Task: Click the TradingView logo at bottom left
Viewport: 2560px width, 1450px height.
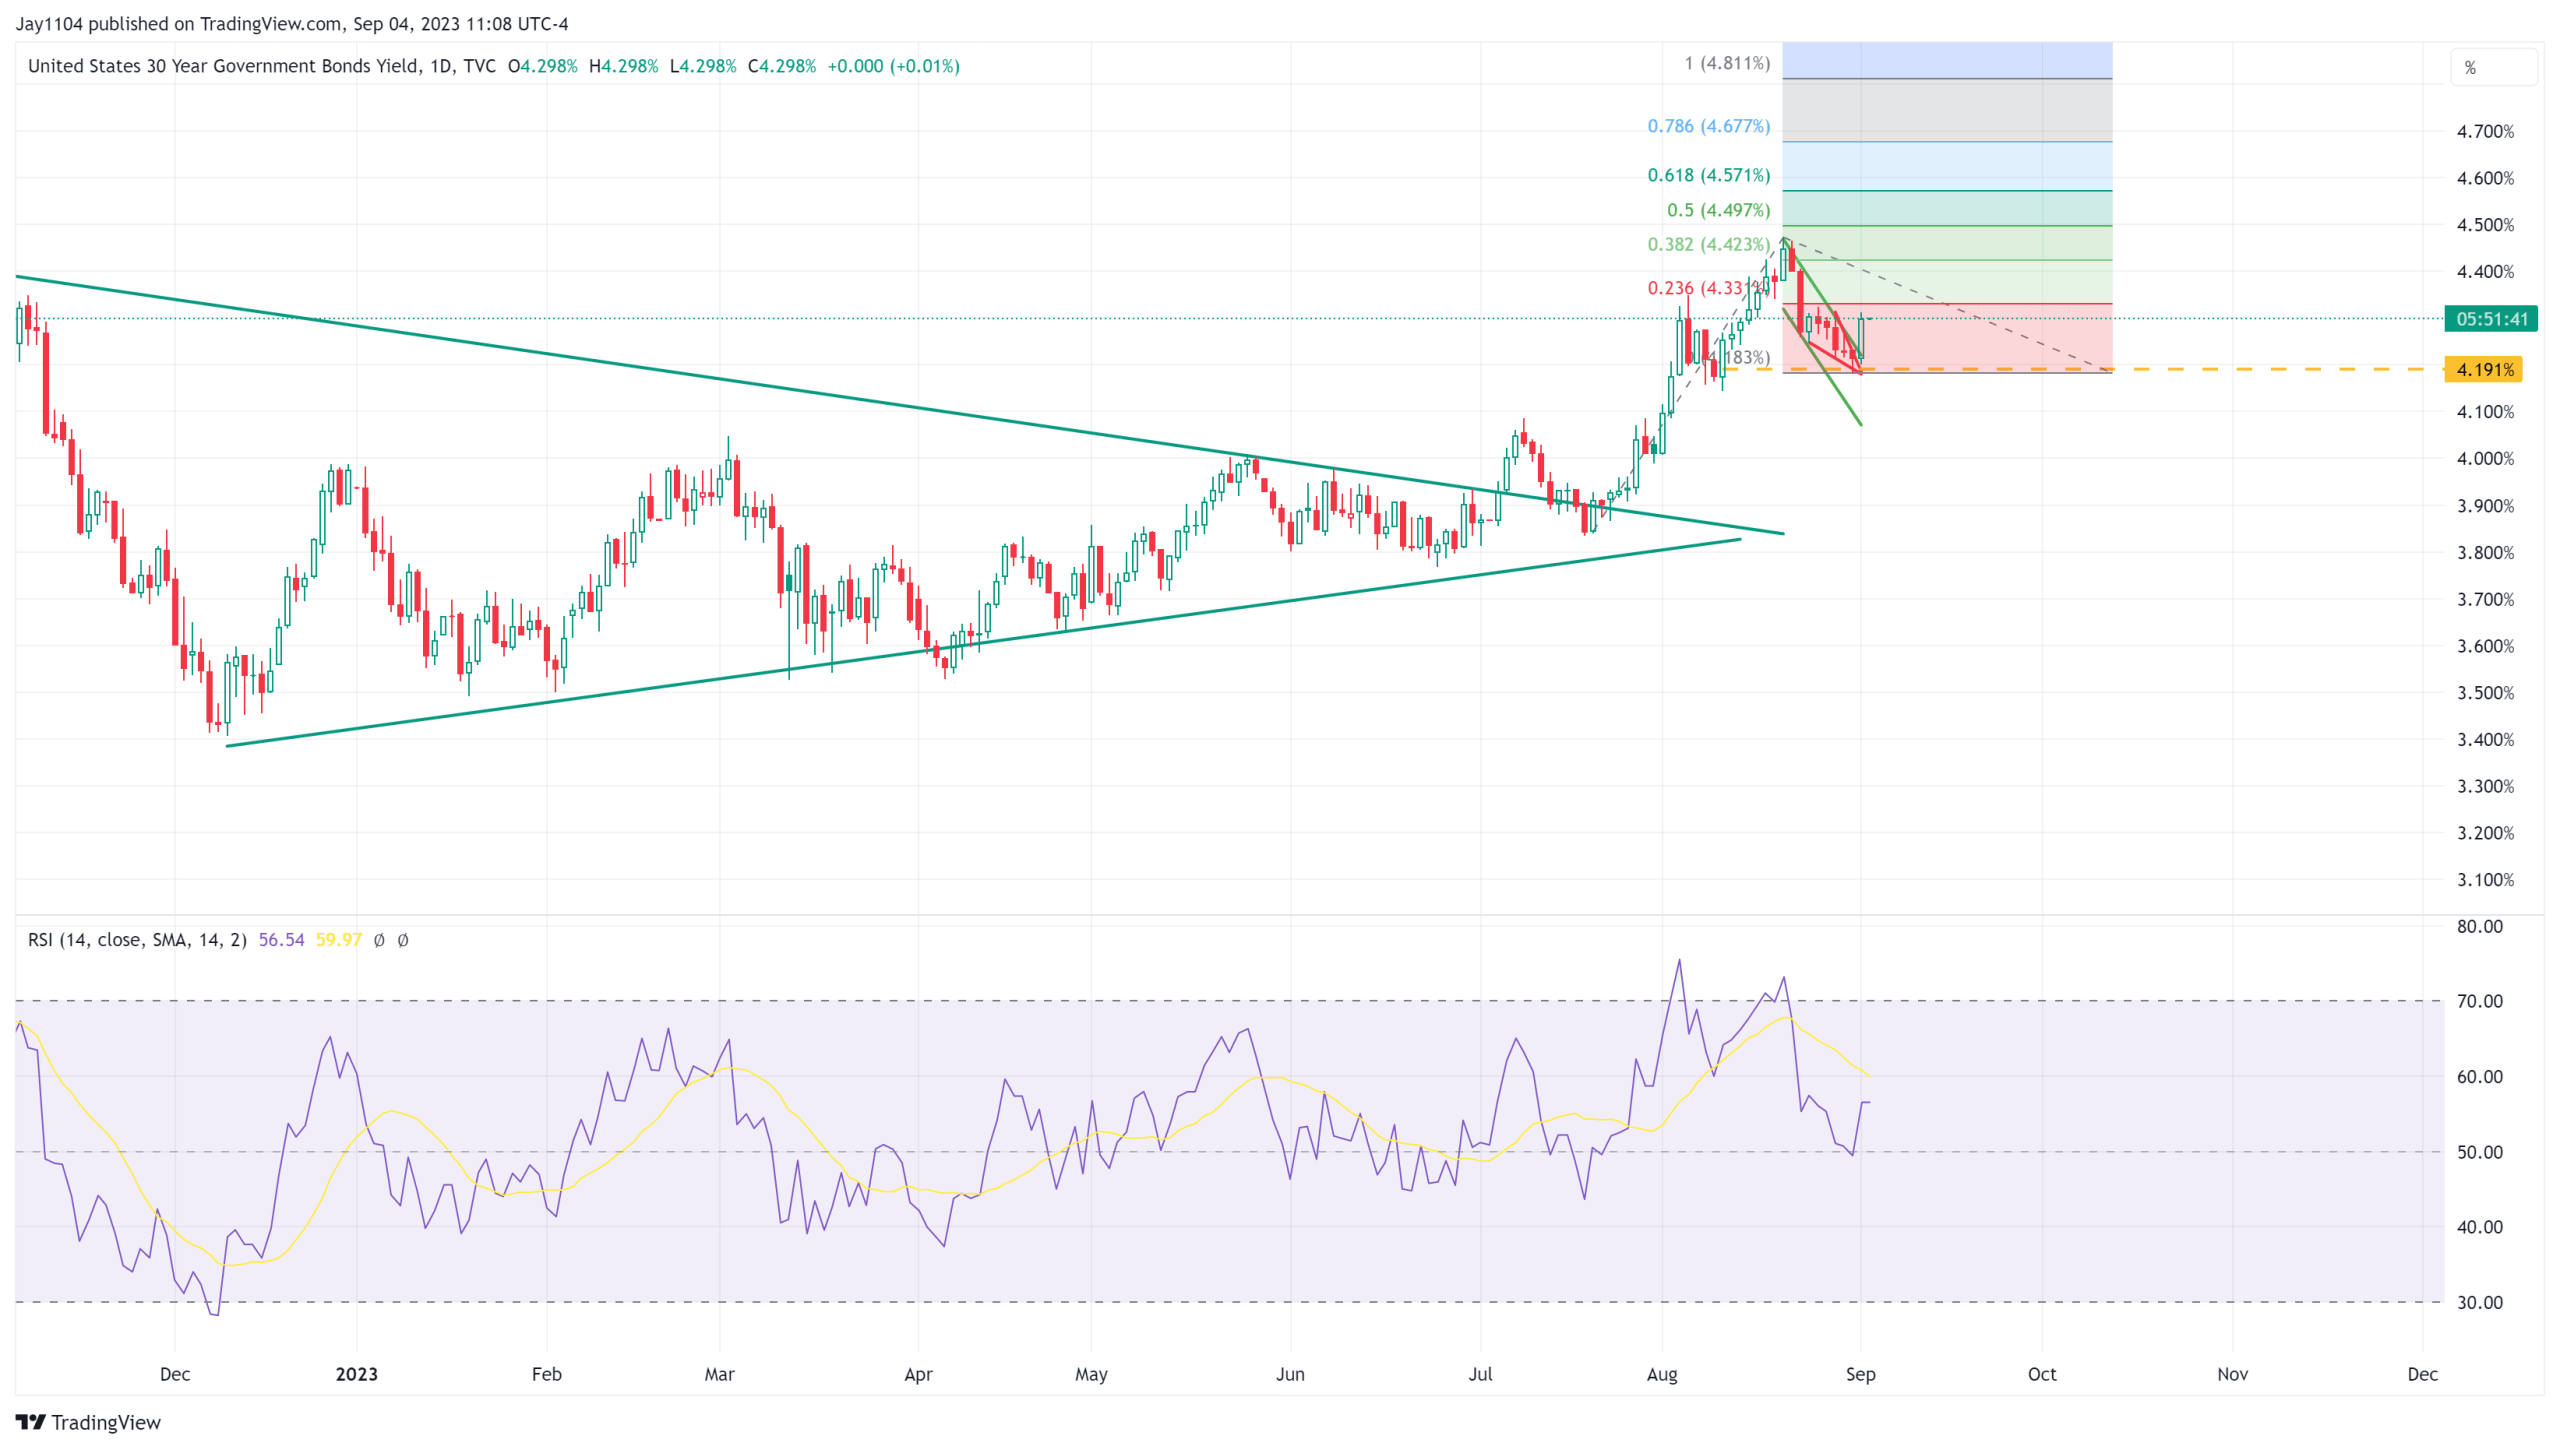Action: pyautogui.click(x=88, y=1422)
